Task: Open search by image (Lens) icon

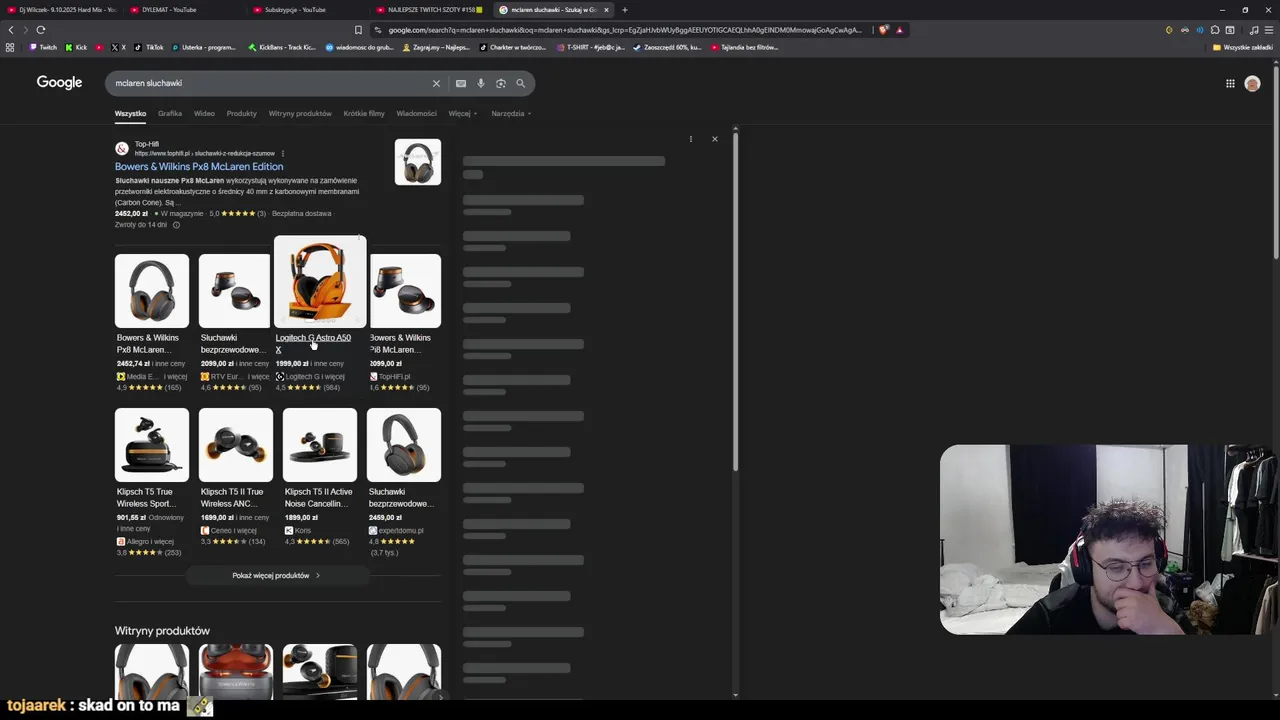Action: tap(501, 83)
